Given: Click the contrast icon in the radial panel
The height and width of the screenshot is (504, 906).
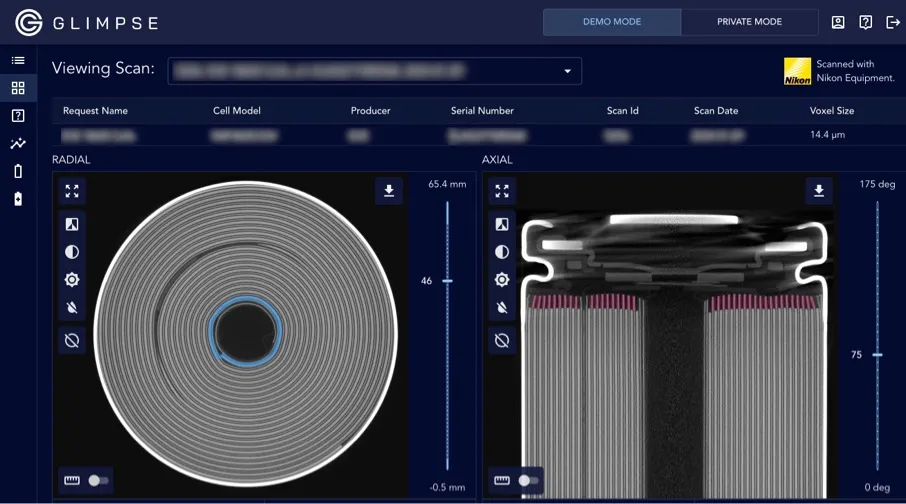Looking at the screenshot, I should pyautogui.click(x=72, y=252).
